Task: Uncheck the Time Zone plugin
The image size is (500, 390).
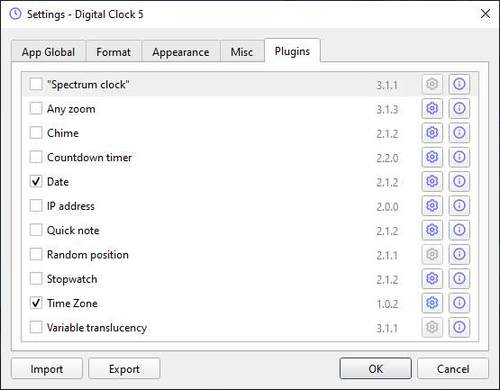Action: click(x=36, y=303)
